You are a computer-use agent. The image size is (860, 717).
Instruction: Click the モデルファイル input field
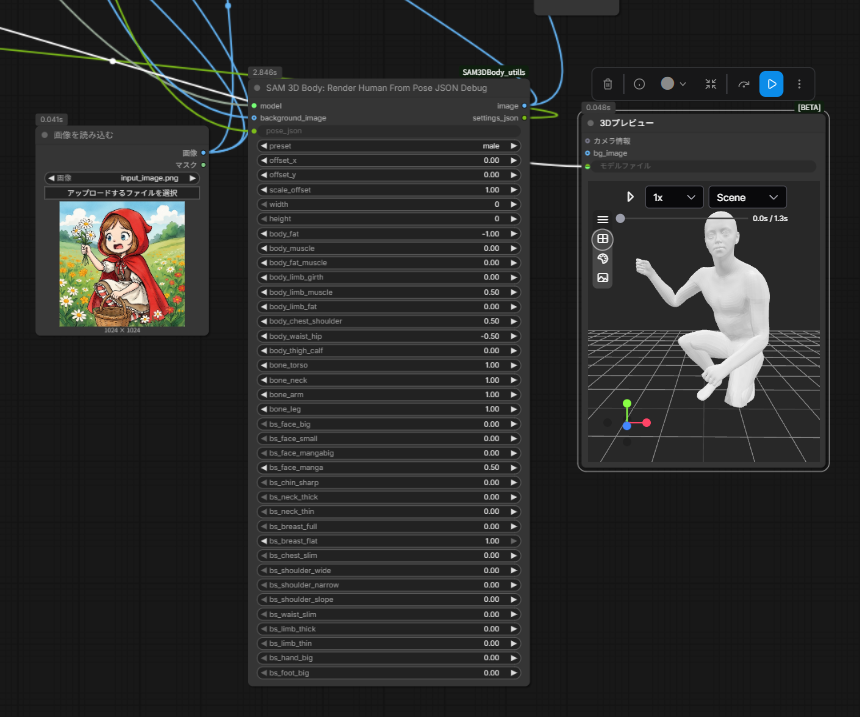coord(704,166)
